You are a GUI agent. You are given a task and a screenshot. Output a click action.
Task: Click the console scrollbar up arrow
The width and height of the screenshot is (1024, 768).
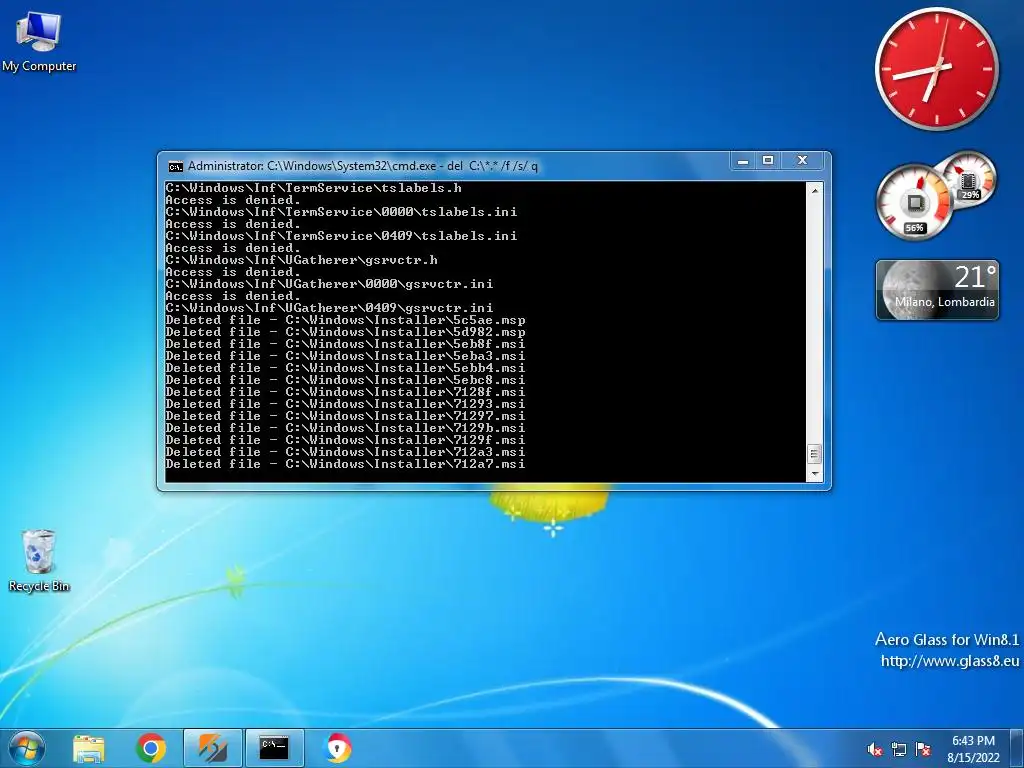pos(814,191)
